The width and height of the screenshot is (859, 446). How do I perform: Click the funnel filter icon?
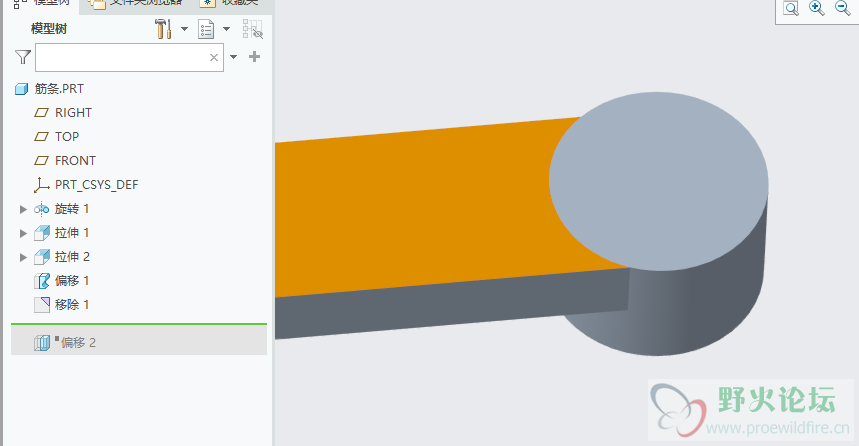click(x=23, y=57)
